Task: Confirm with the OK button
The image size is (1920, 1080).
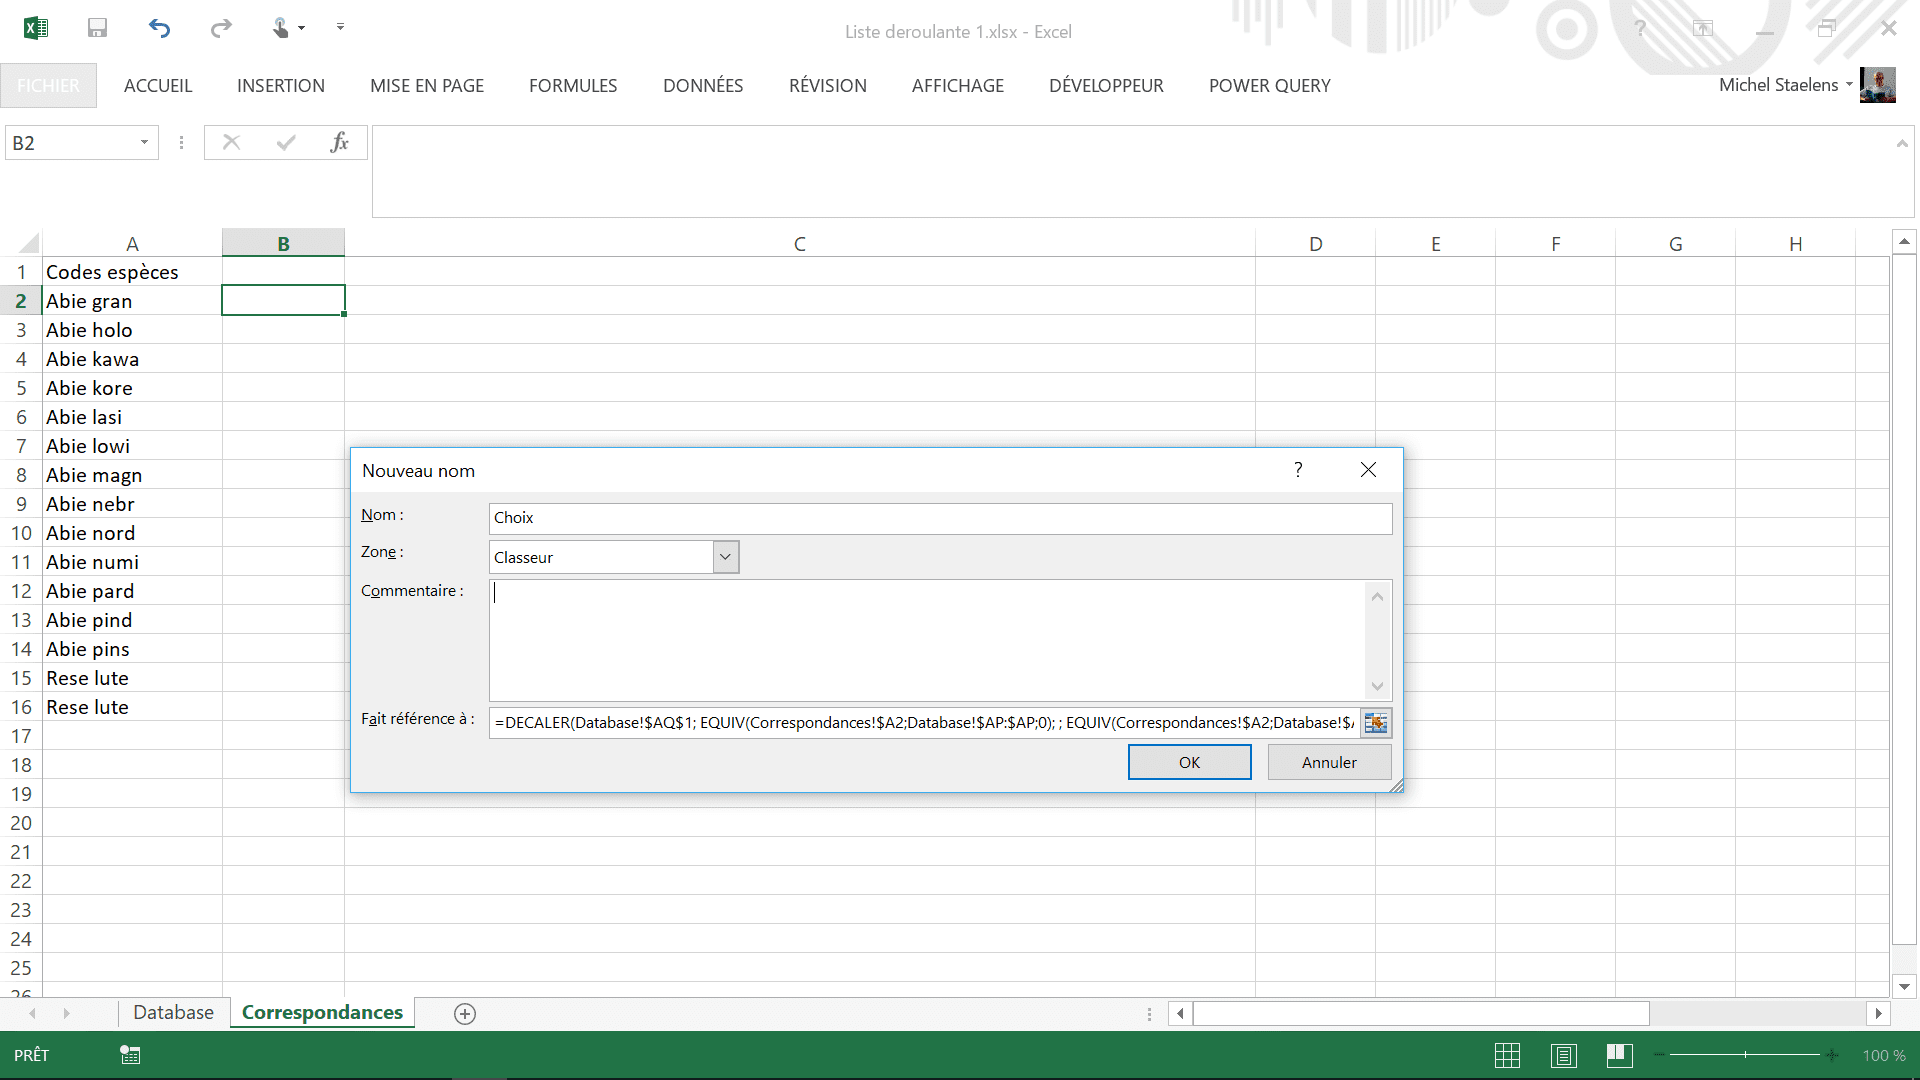Action: (x=1189, y=762)
